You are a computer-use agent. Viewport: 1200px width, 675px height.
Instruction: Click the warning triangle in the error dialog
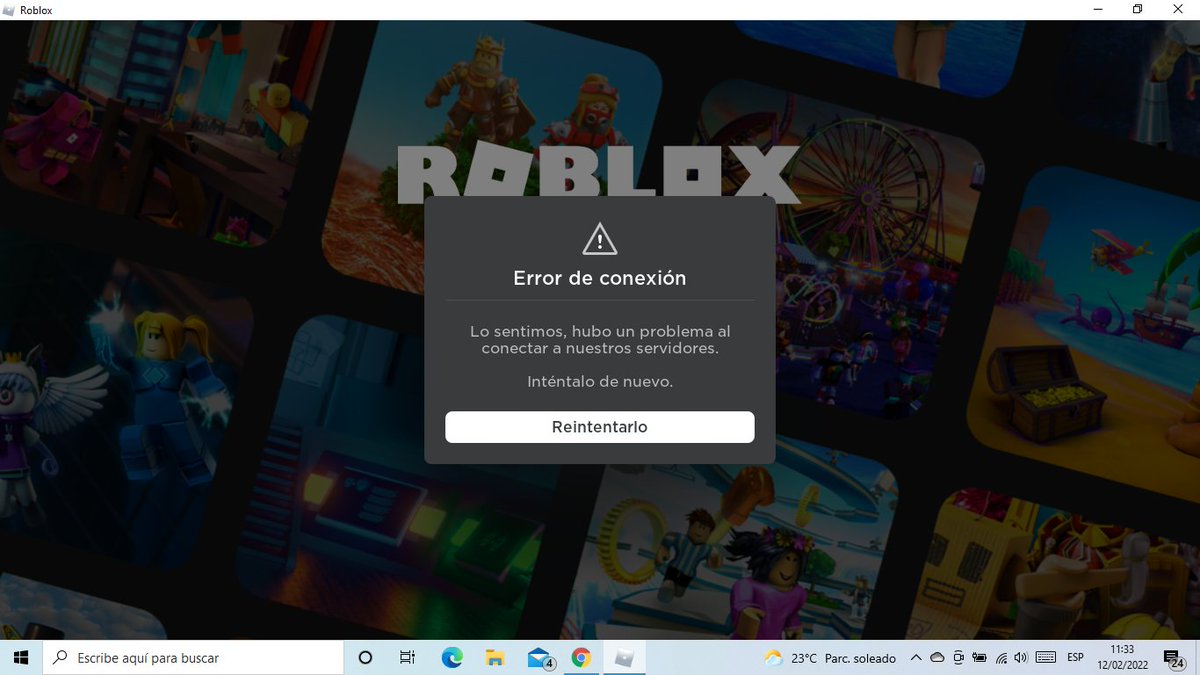coord(599,239)
